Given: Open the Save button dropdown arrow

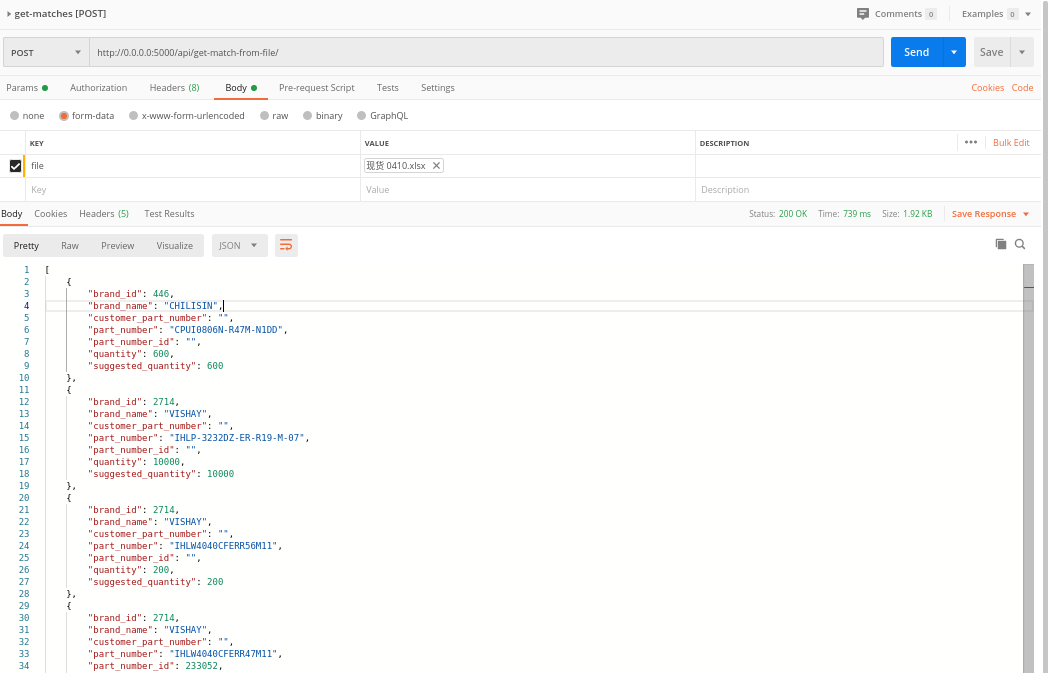Looking at the screenshot, I should [x=1022, y=52].
